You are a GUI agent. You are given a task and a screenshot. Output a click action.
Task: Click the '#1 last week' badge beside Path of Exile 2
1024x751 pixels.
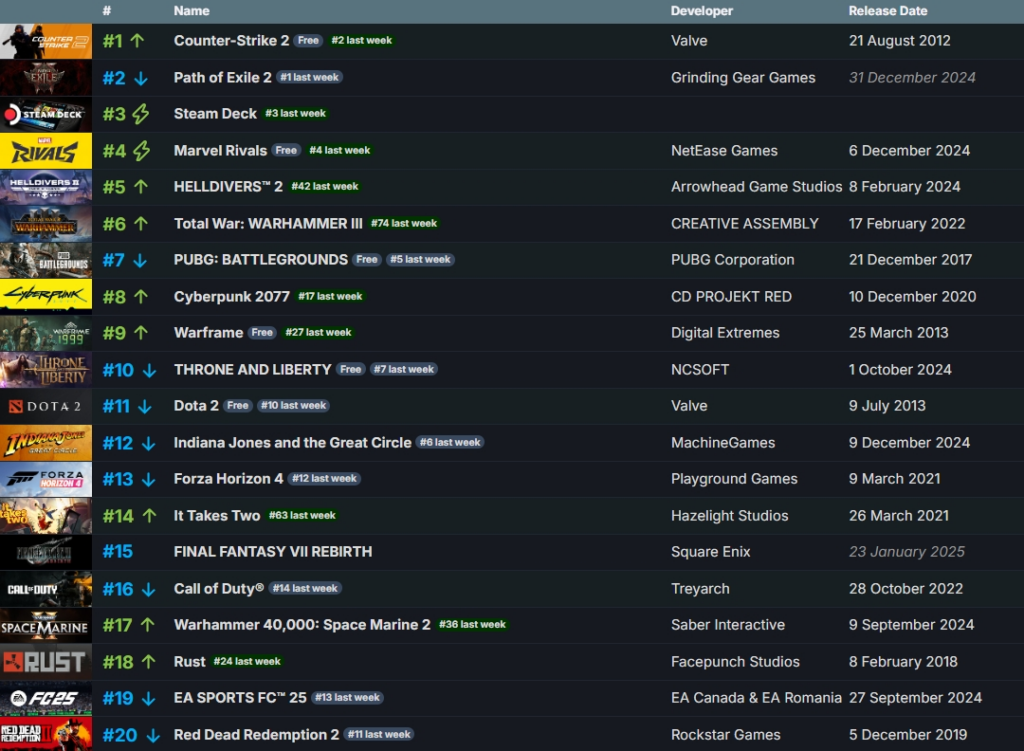point(310,76)
